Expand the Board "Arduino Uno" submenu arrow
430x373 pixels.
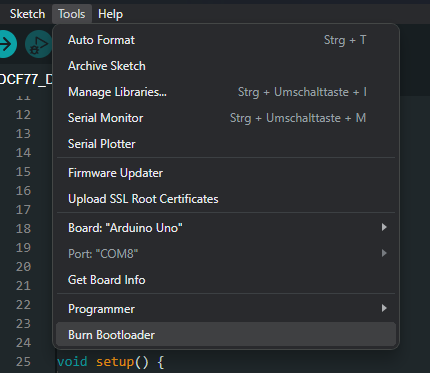coord(384,227)
